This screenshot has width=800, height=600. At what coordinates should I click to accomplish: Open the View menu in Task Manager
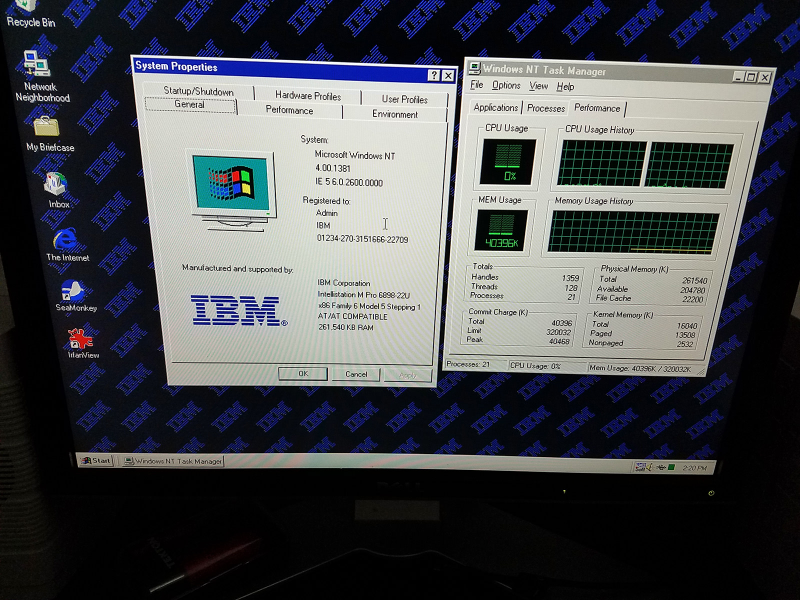point(538,86)
